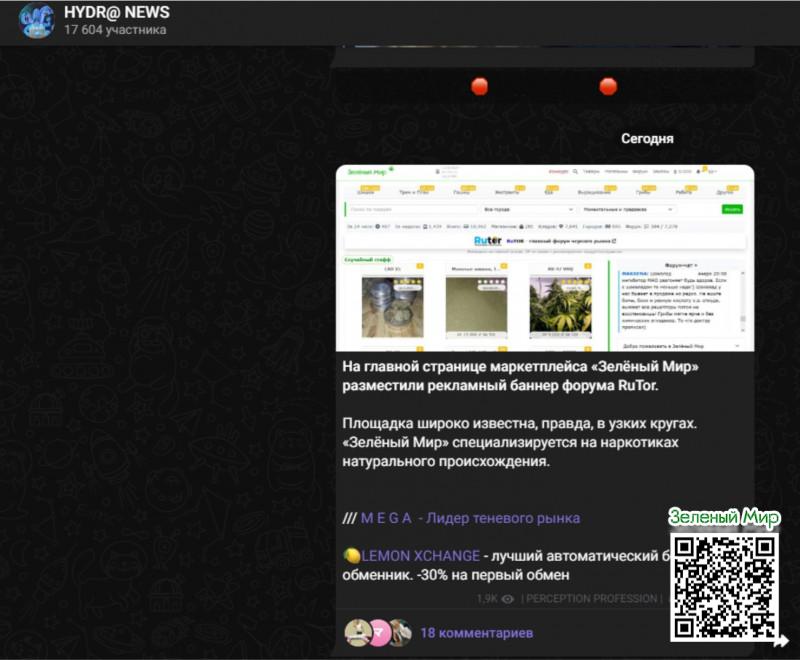The width and height of the screenshot is (800, 660).
Task: Click the left red circle emoji
Action: click(x=480, y=87)
